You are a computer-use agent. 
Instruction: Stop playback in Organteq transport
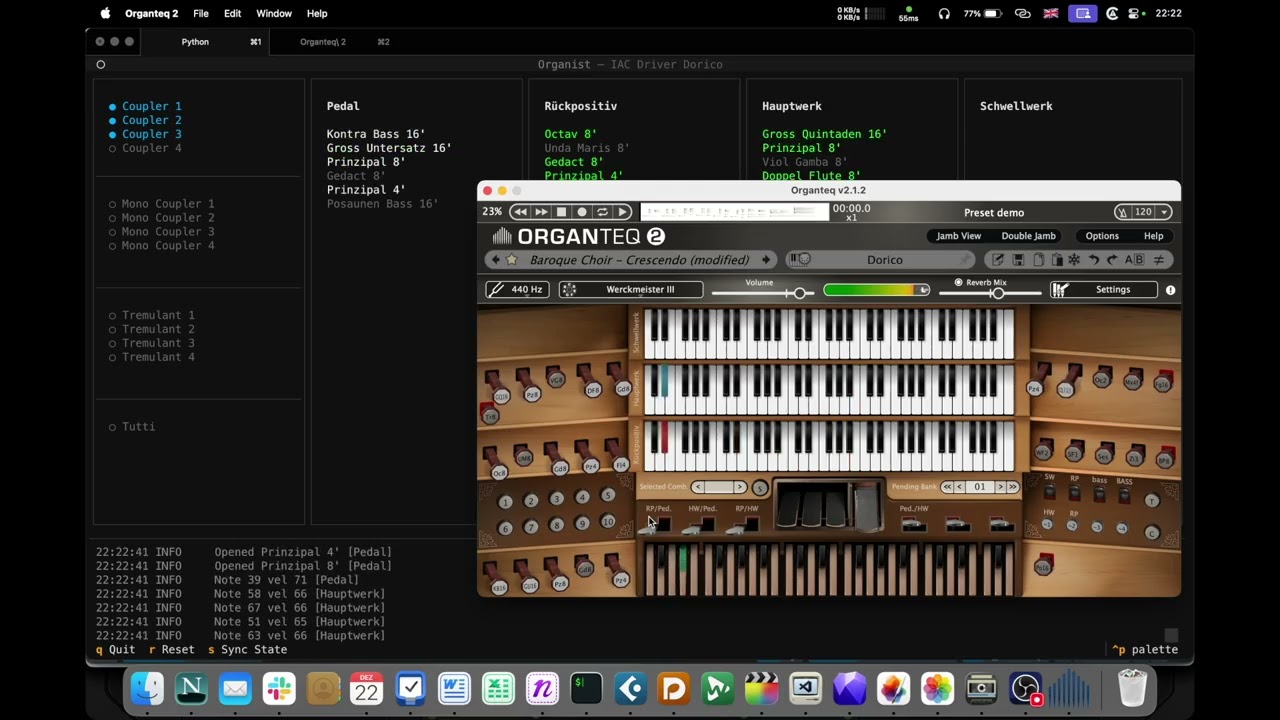click(x=561, y=212)
